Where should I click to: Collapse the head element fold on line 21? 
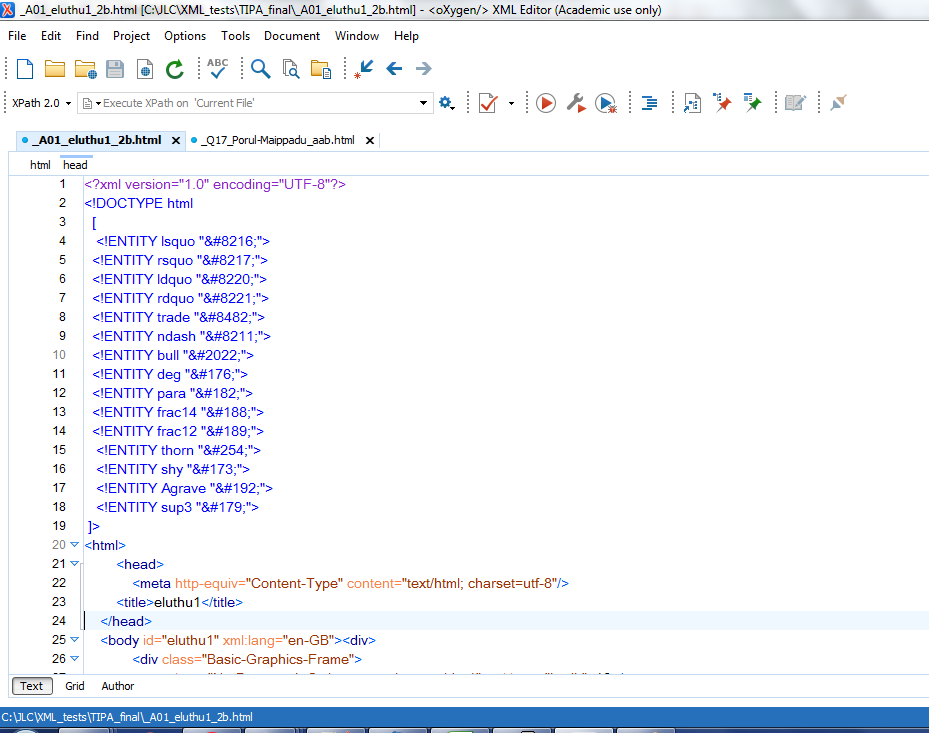click(x=74, y=564)
